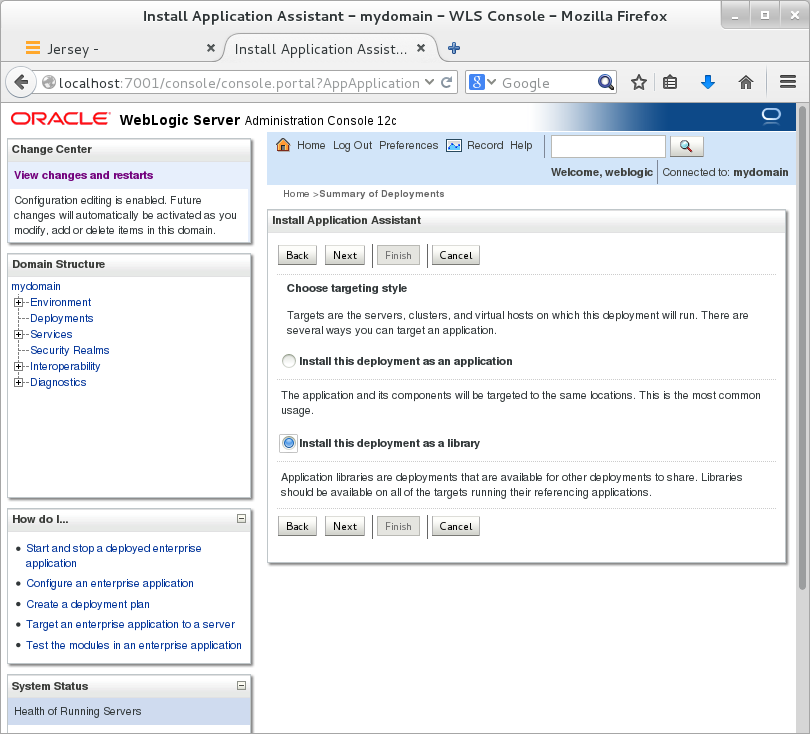Click the top Next button
This screenshot has width=810, height=734.
[x=345, y=255]
